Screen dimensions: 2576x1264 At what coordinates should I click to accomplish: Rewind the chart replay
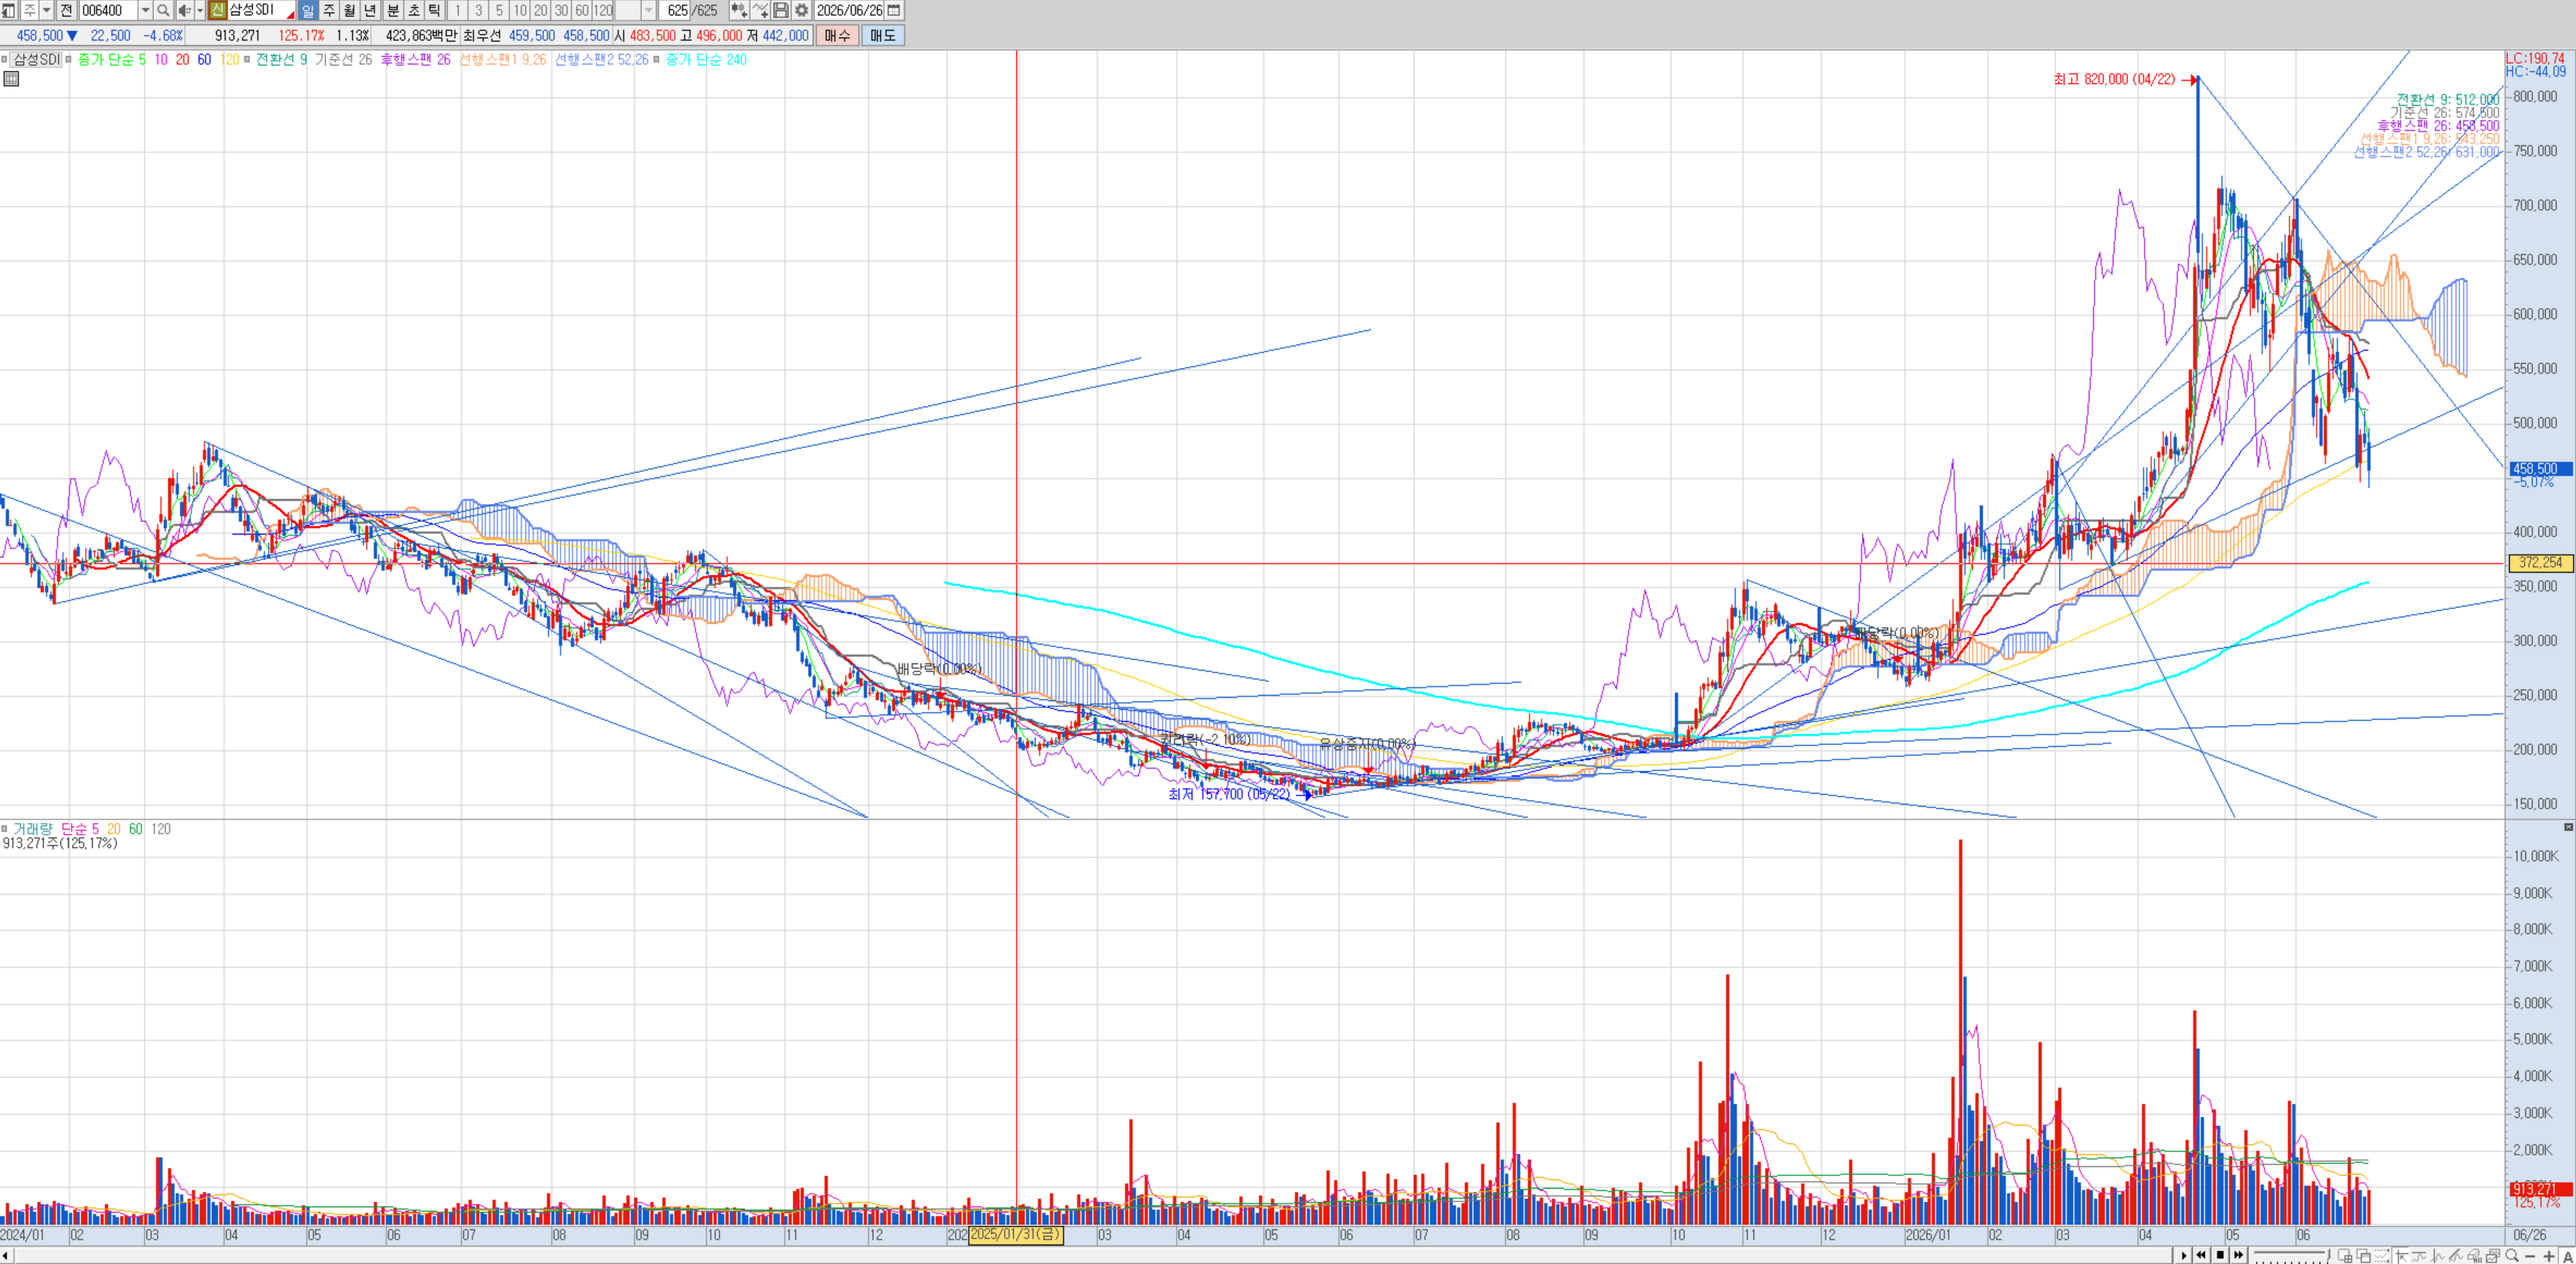pyautogui.click(x=2201, y=1255)
